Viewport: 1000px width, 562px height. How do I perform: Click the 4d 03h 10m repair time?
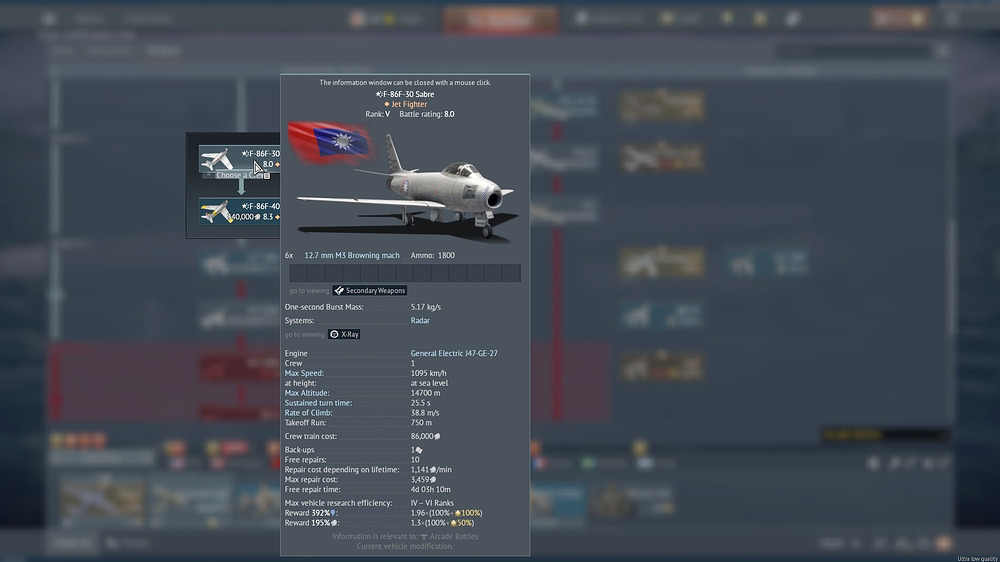pyautogui.click(x=430, y=490)
